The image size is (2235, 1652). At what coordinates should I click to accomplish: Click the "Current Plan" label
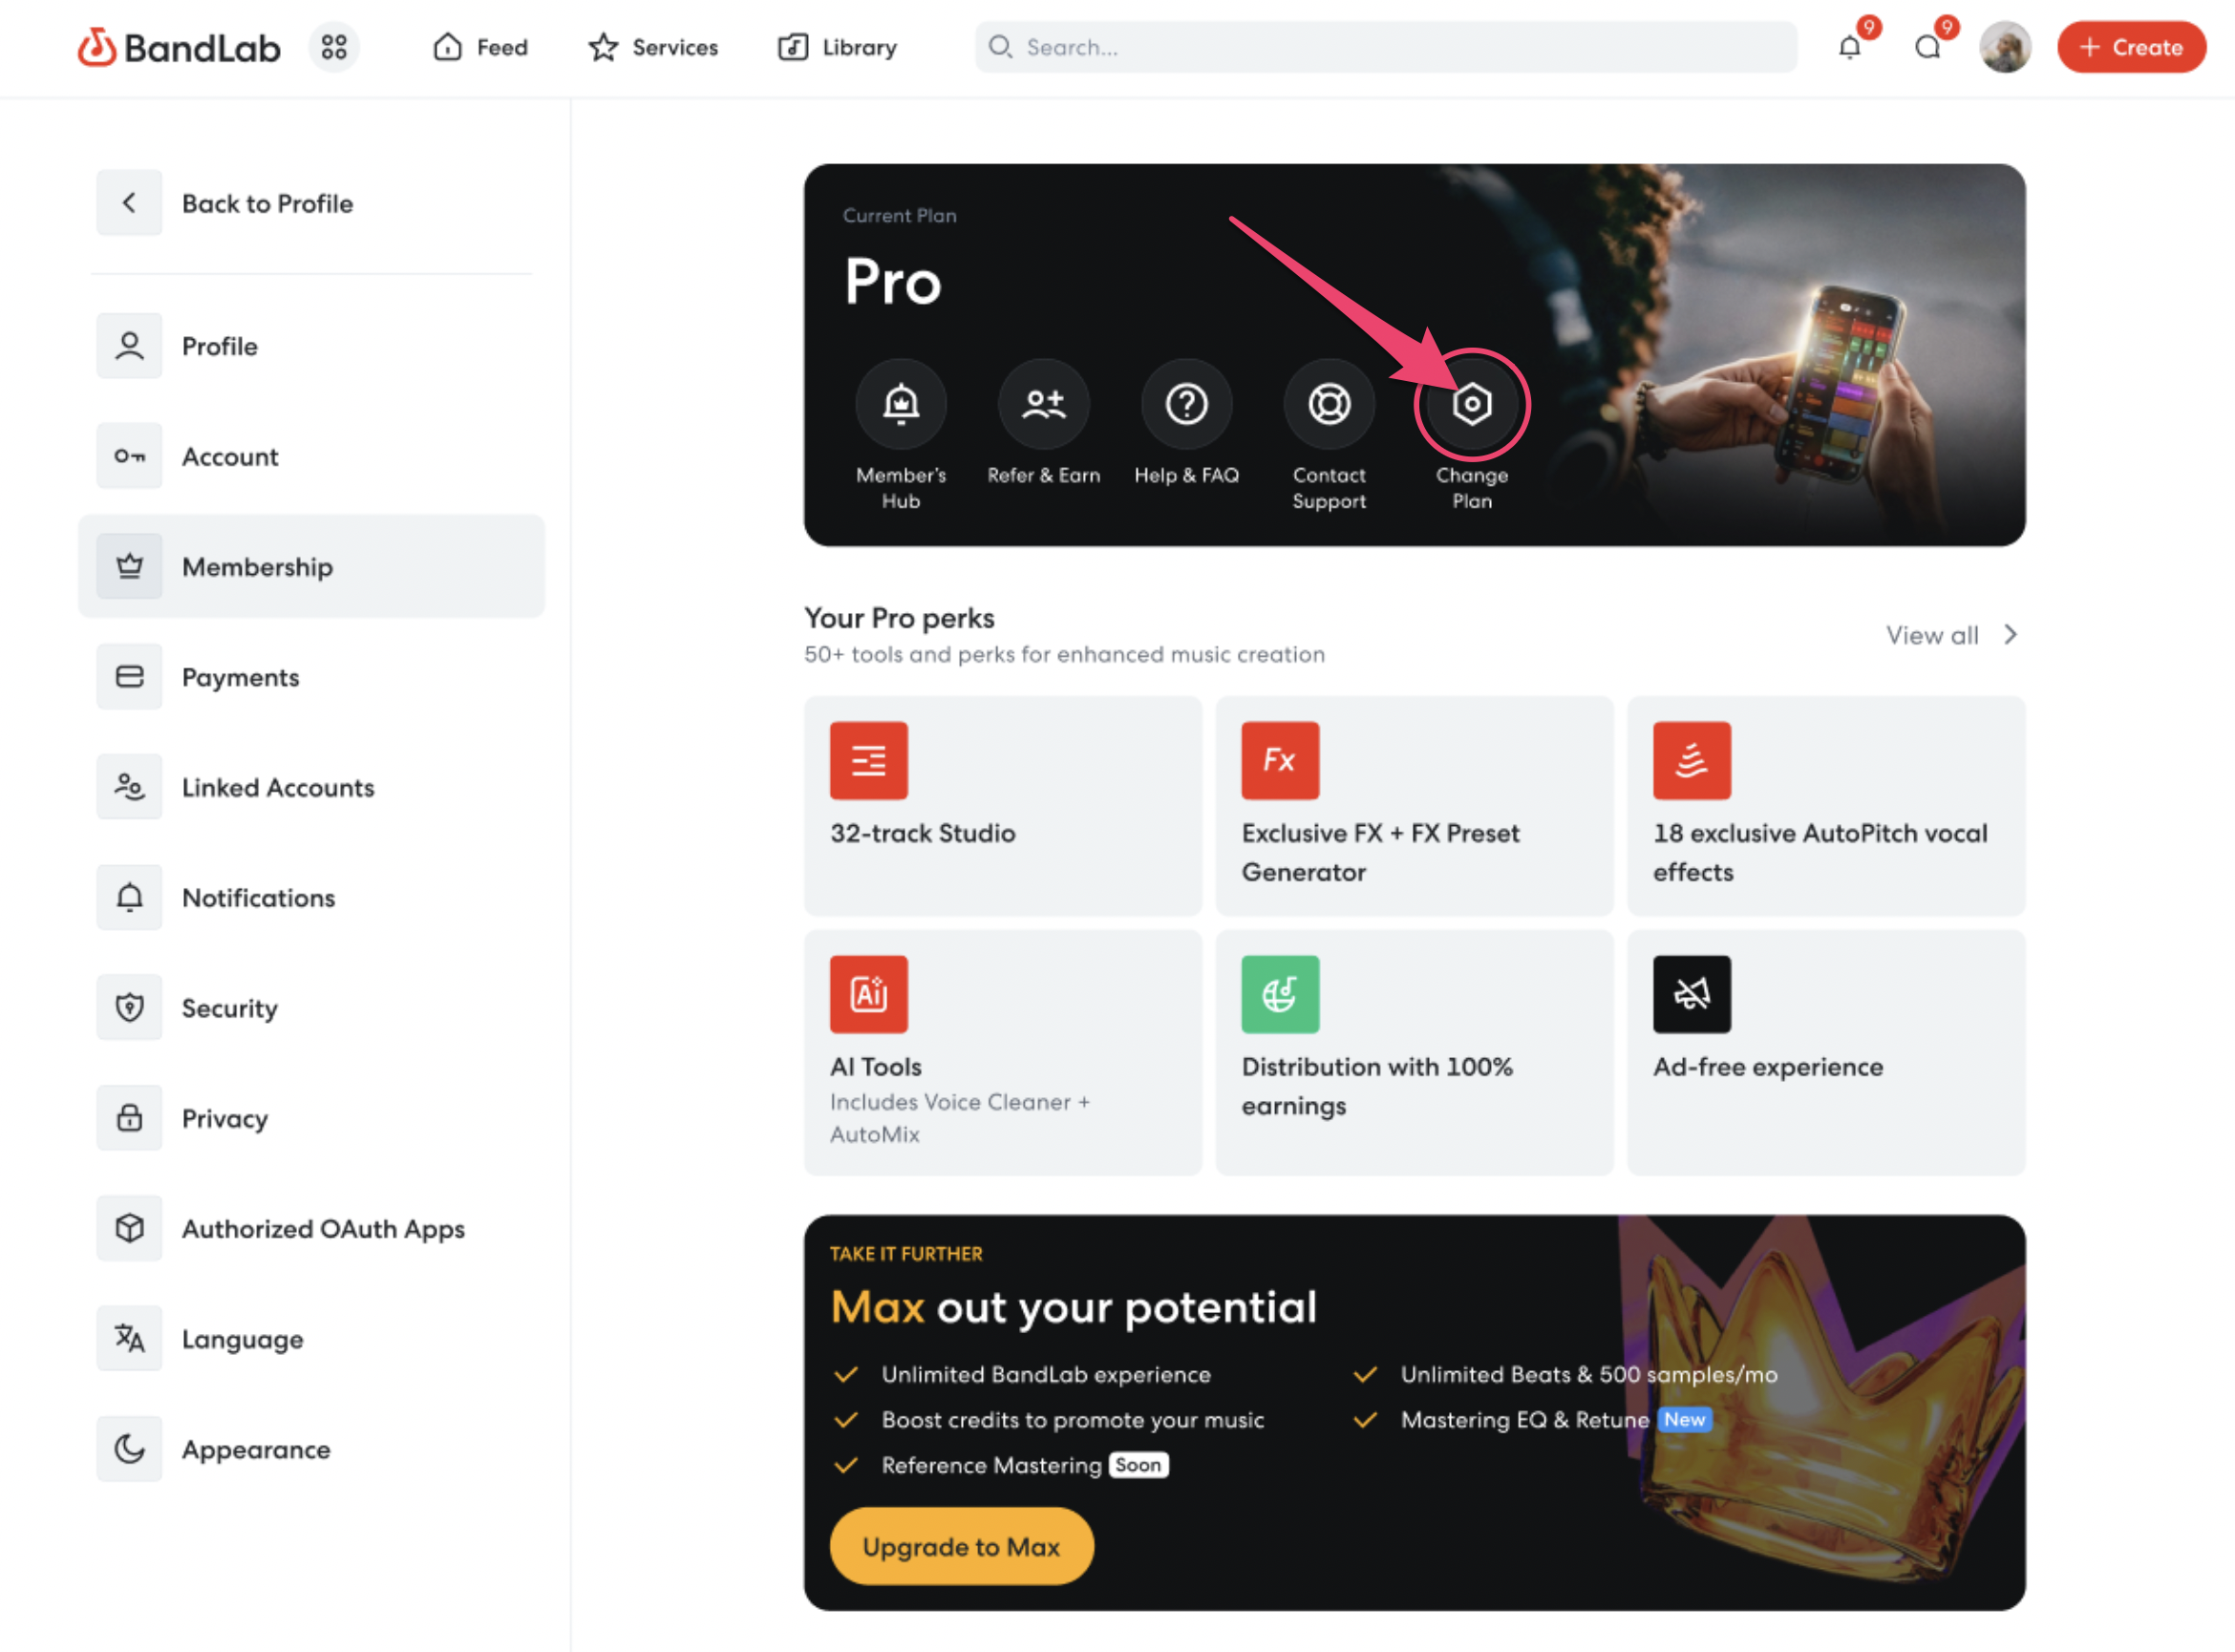(899, 215)
